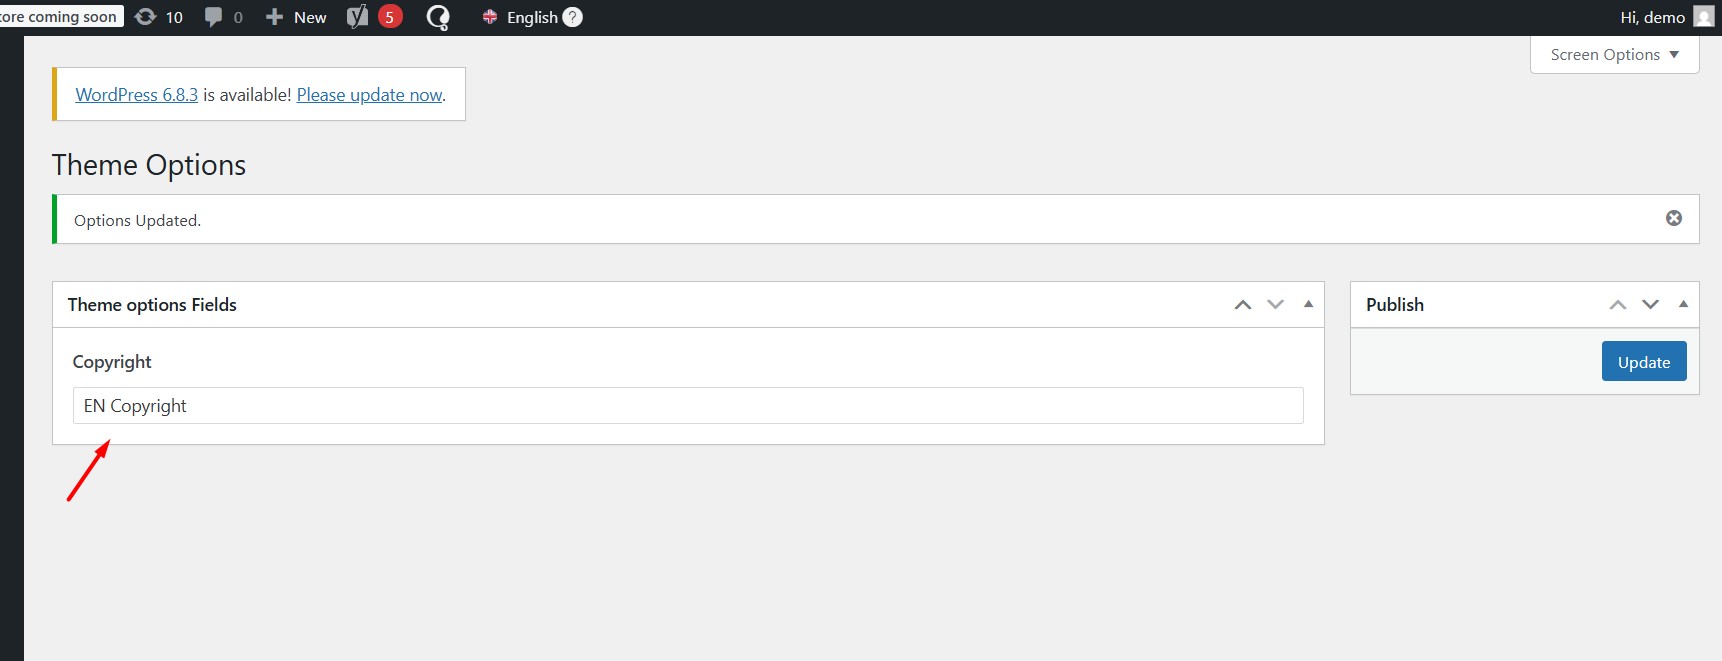Click the Query Monitor icon in admin bar
This screenshot has width=1722, height=661.
(438, 17)
